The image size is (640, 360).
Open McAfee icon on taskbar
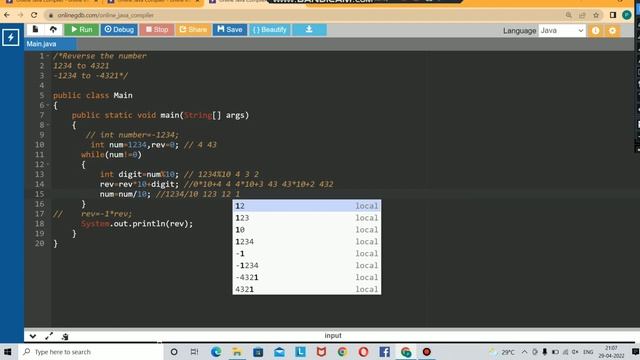click(321, 351)
